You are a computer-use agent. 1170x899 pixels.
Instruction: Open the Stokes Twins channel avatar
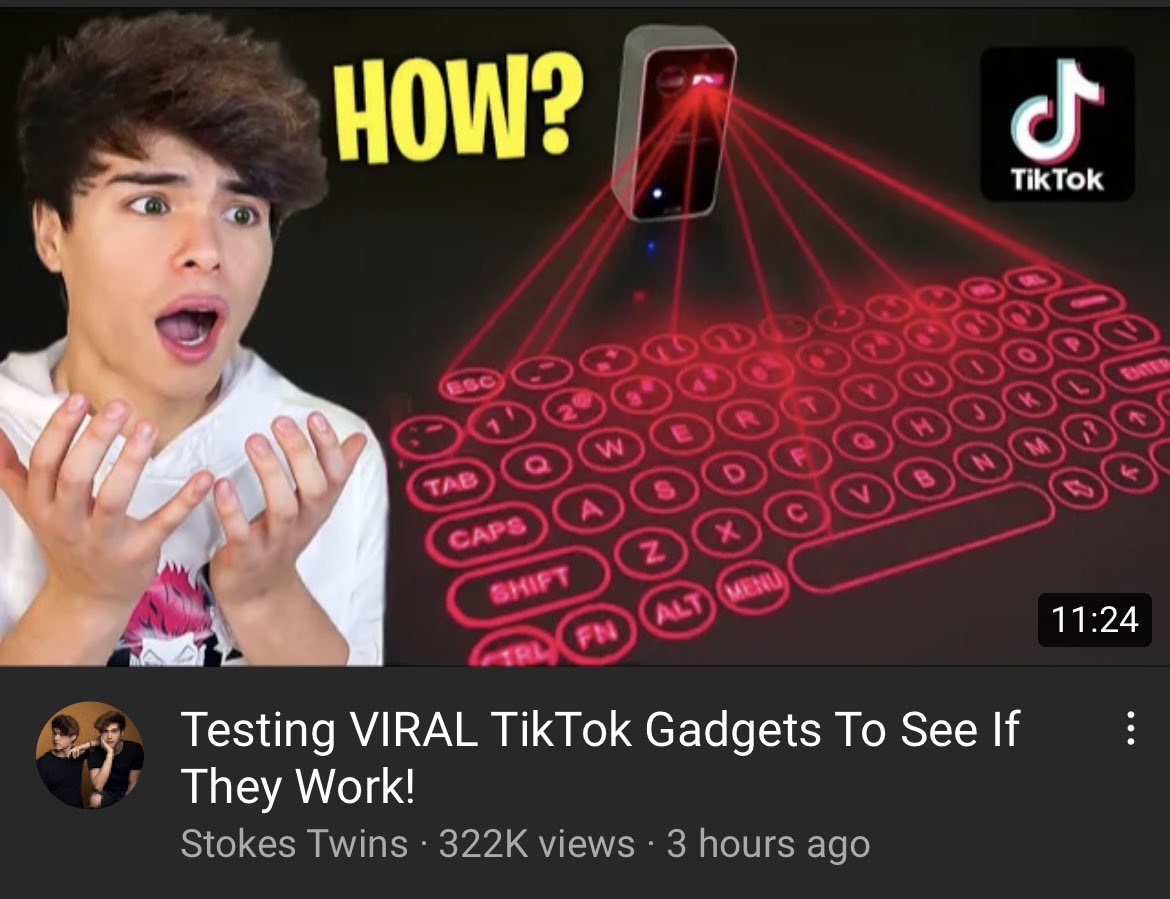click(90, 755)
